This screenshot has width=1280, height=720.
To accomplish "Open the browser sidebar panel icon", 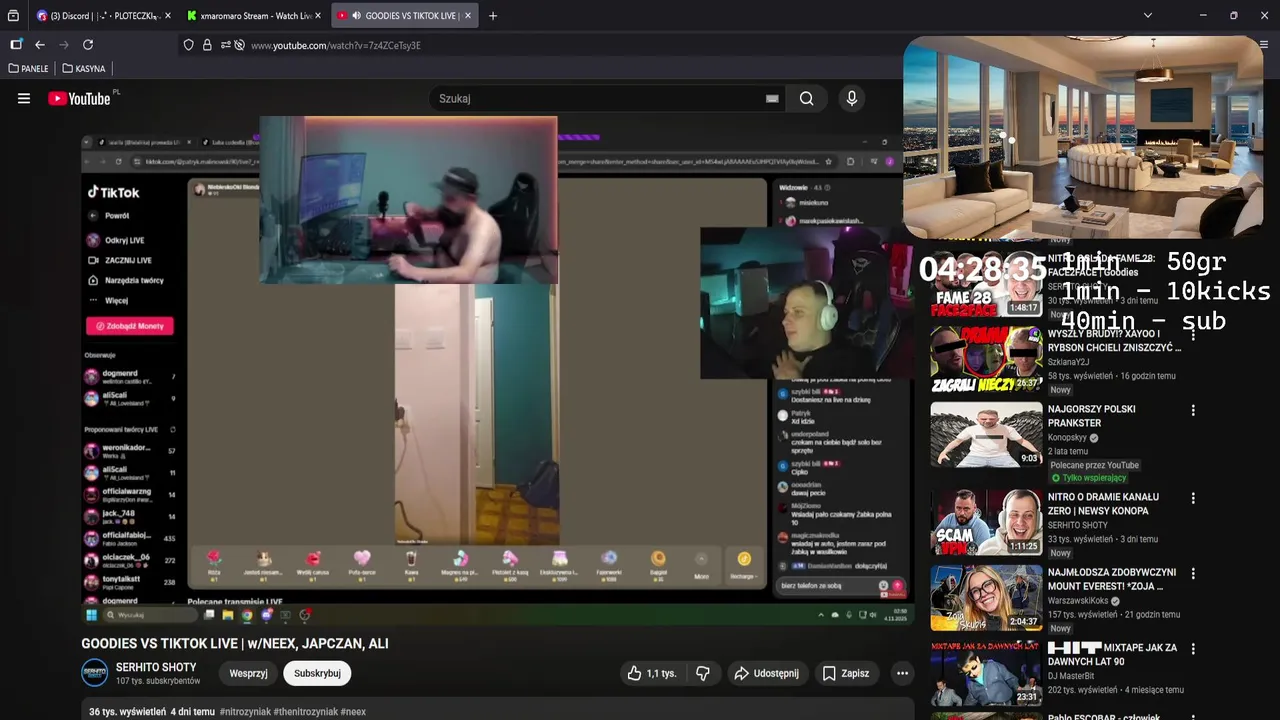I will (x=16, y=45).
